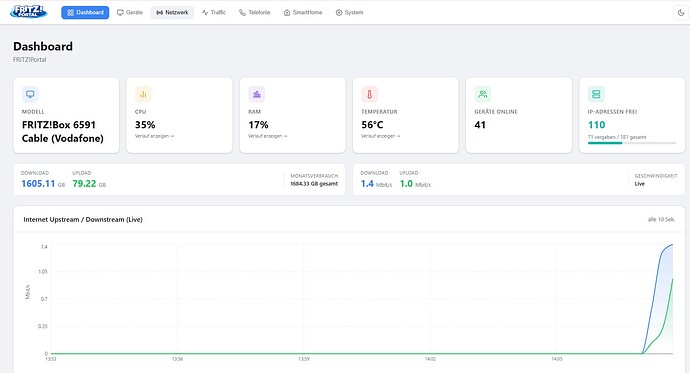This screenshot has height=373, width=690.
Task: Select the temperature value 56°C
Action: tap(372, 125)
